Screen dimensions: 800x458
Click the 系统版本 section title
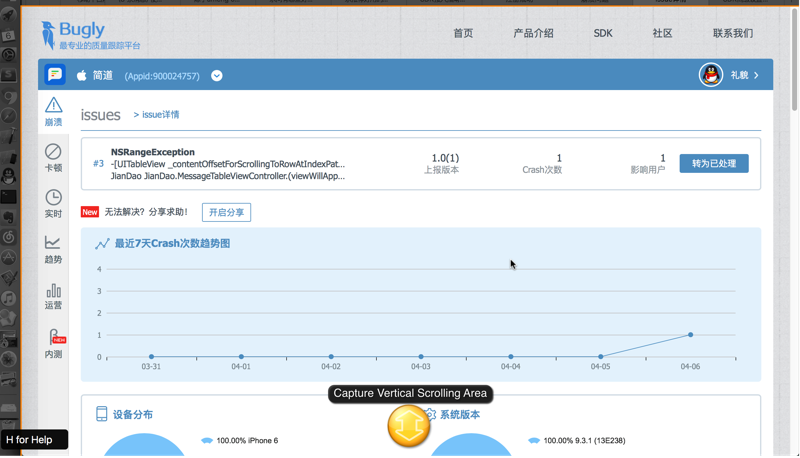[x=460, y=415]
